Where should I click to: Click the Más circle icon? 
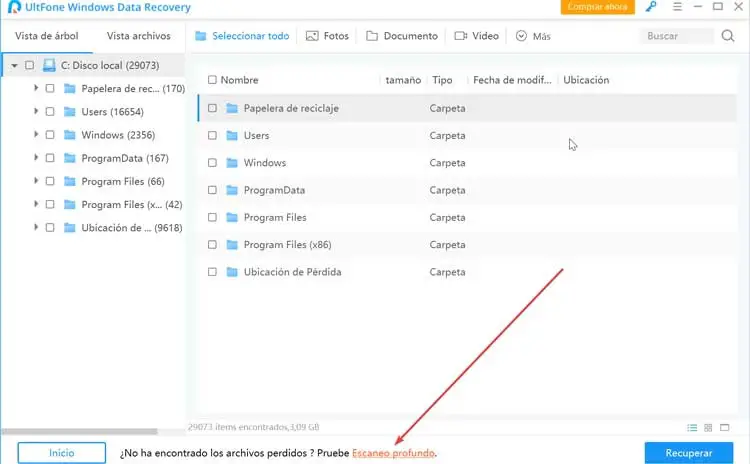[x=521, y=36]
